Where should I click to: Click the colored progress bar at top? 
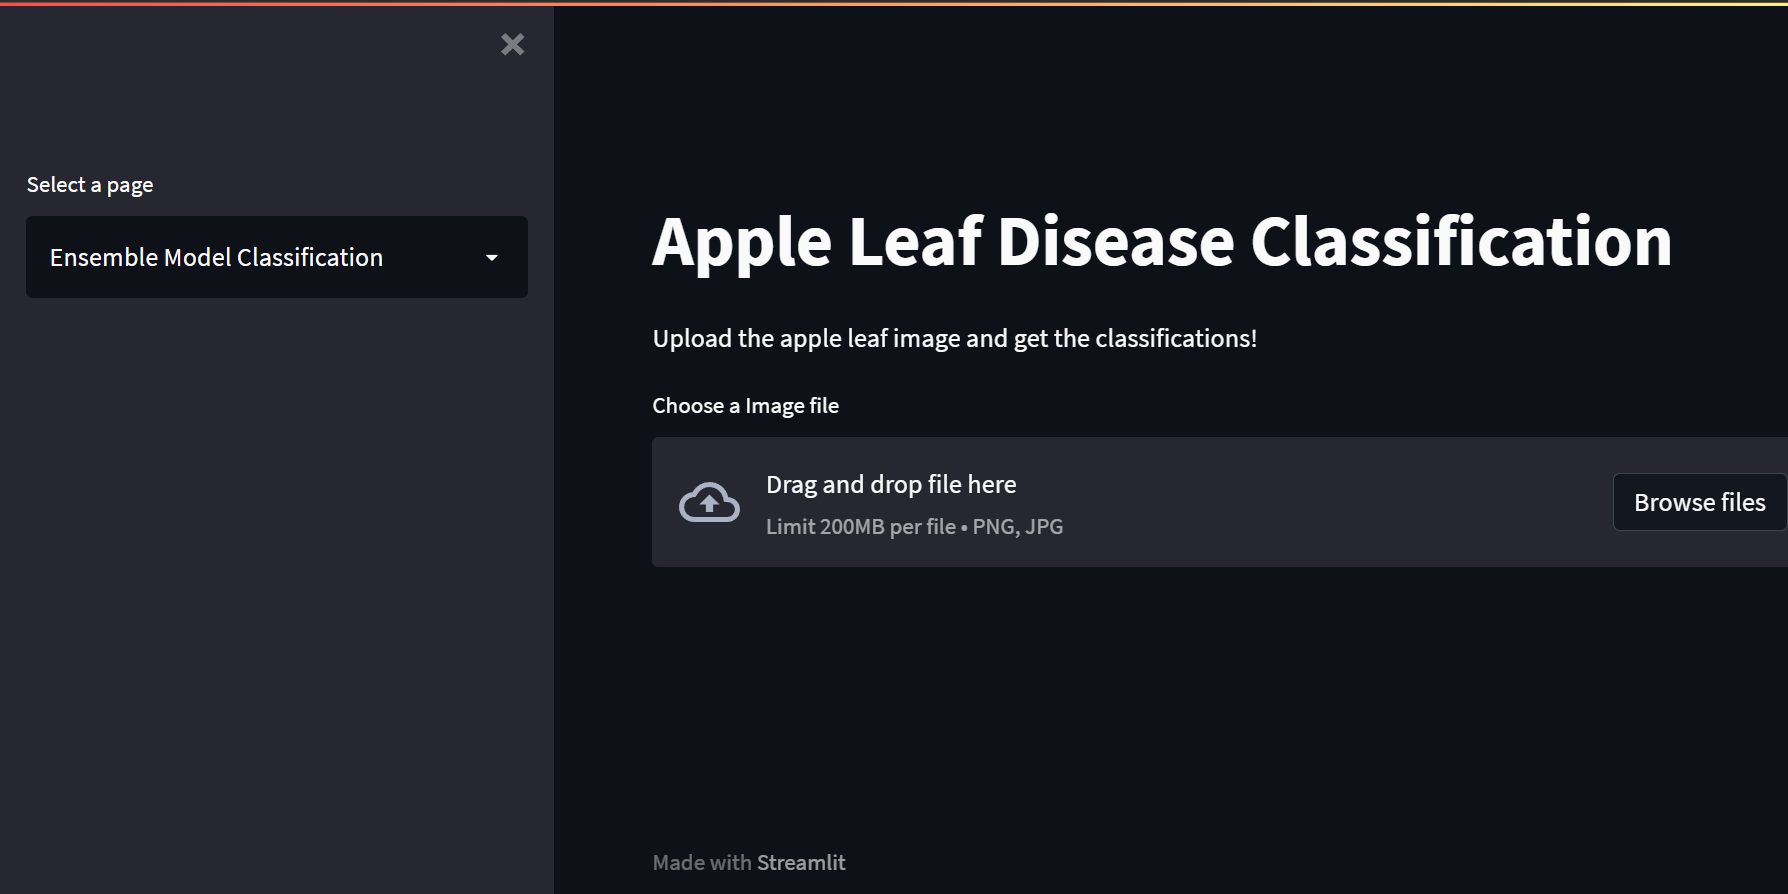click(x=894, y=2)
